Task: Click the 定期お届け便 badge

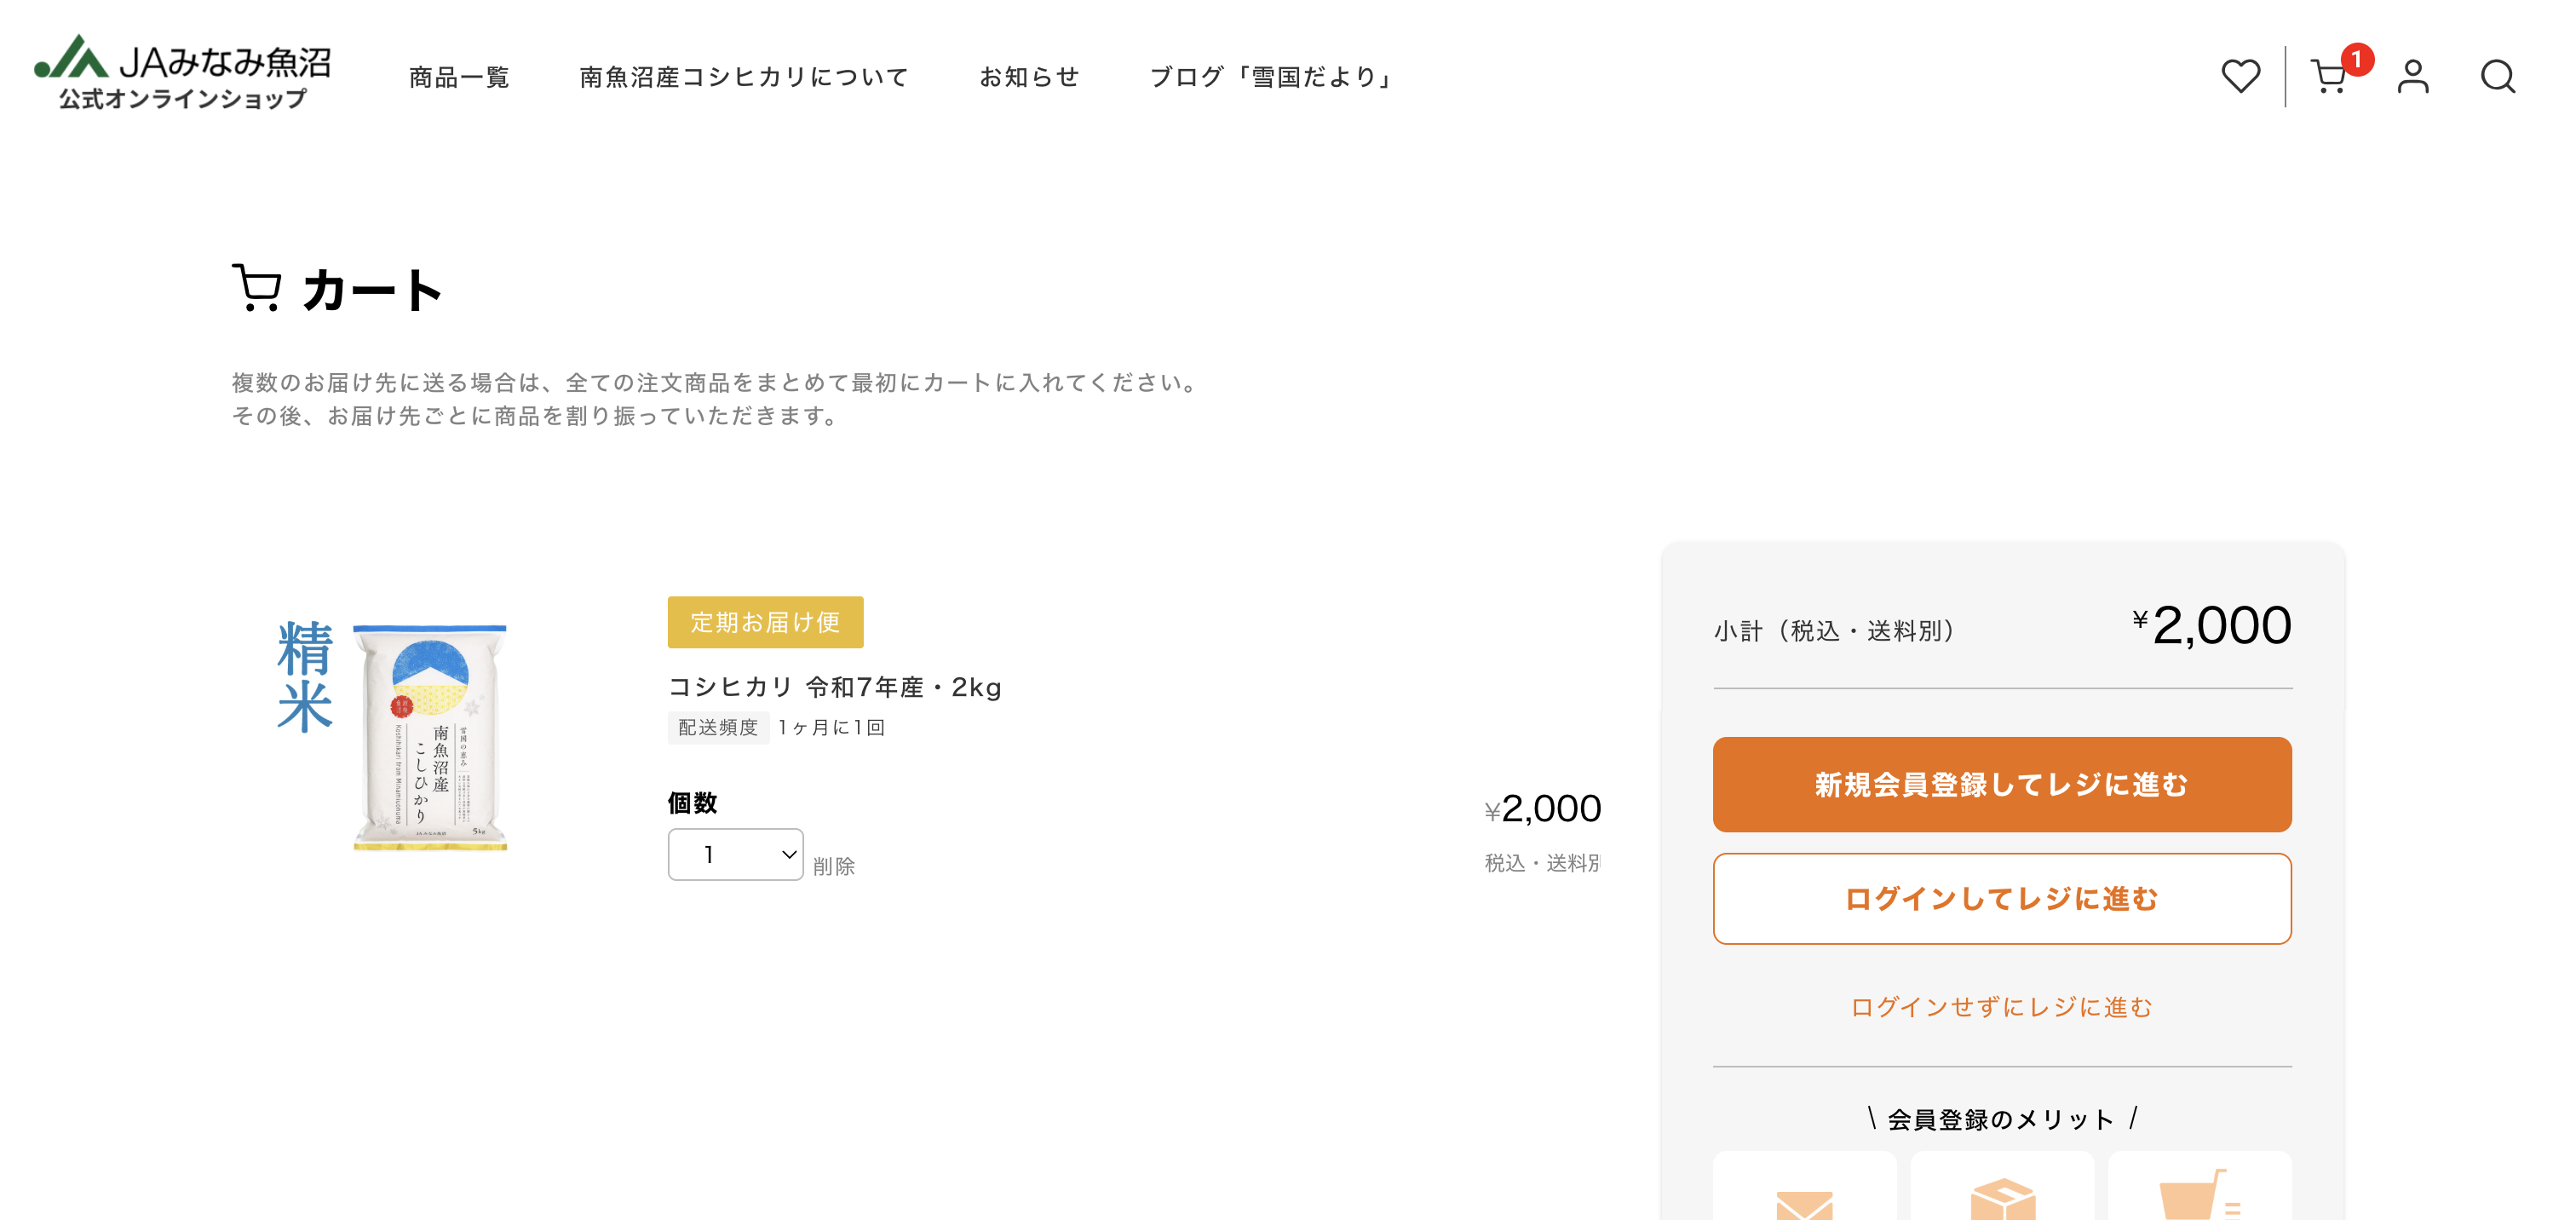Action: tap(765, 622)
